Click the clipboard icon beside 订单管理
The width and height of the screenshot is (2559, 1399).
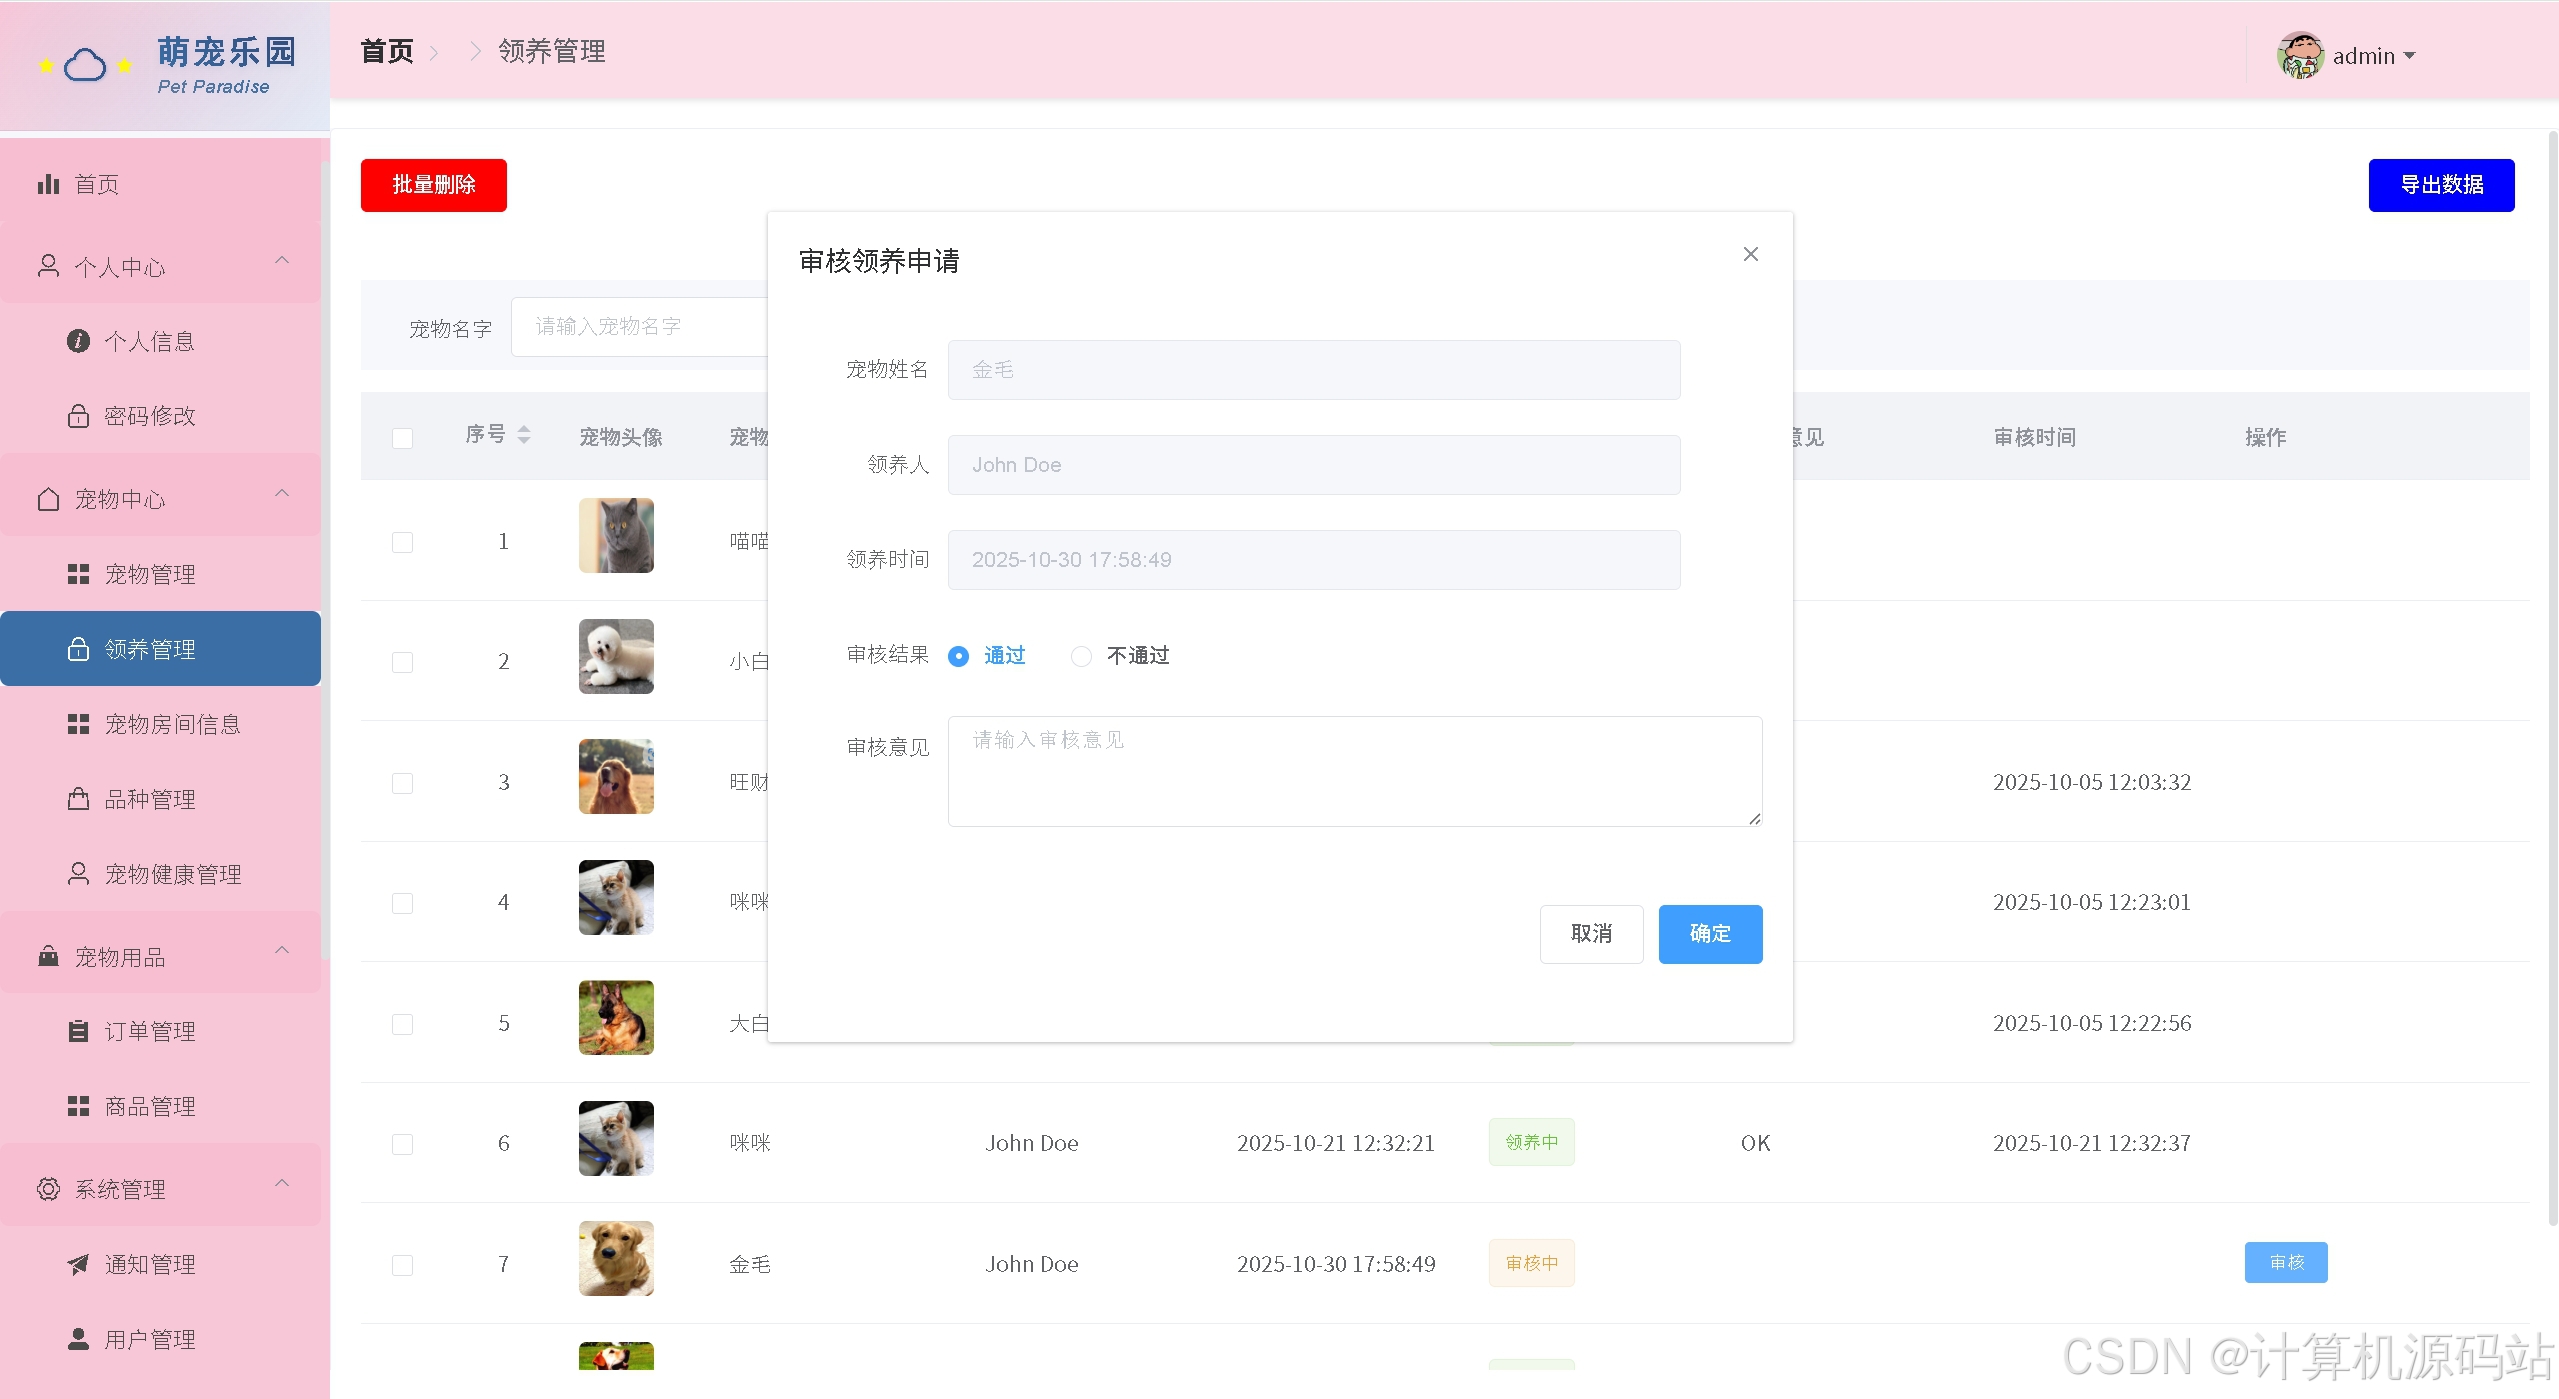pos(78,1031)
